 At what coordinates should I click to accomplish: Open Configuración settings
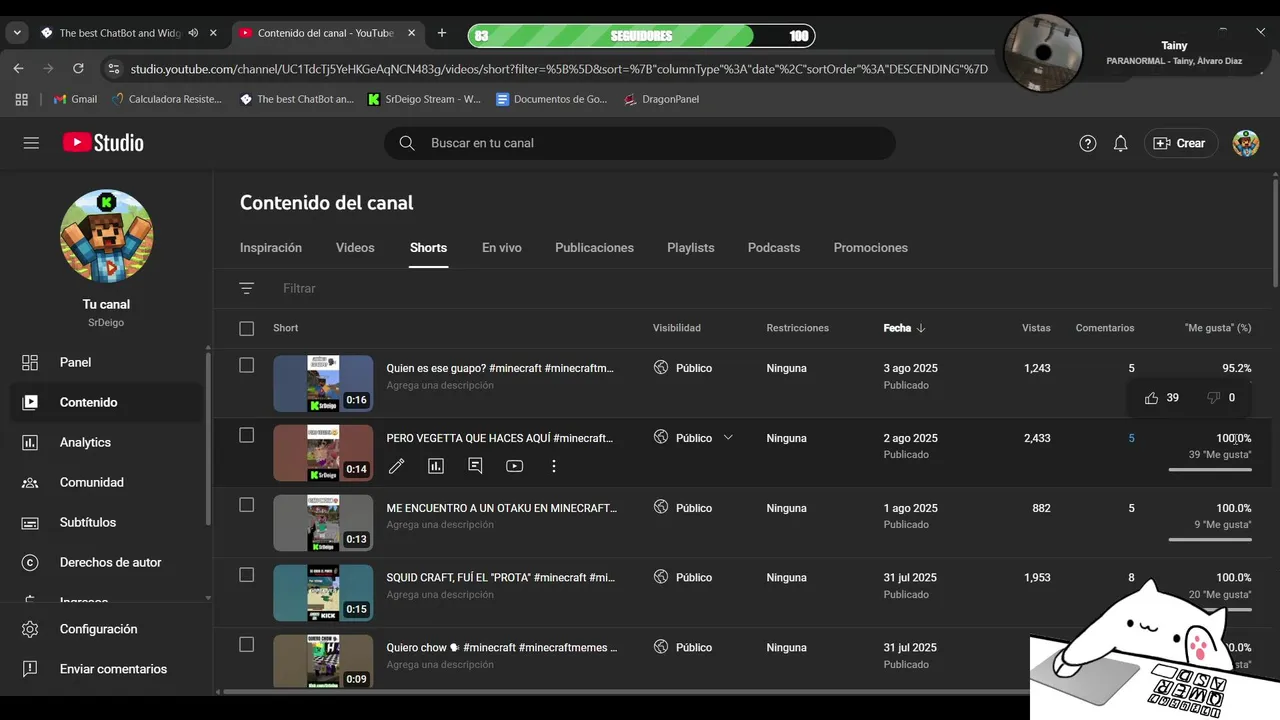coord(105,629)
